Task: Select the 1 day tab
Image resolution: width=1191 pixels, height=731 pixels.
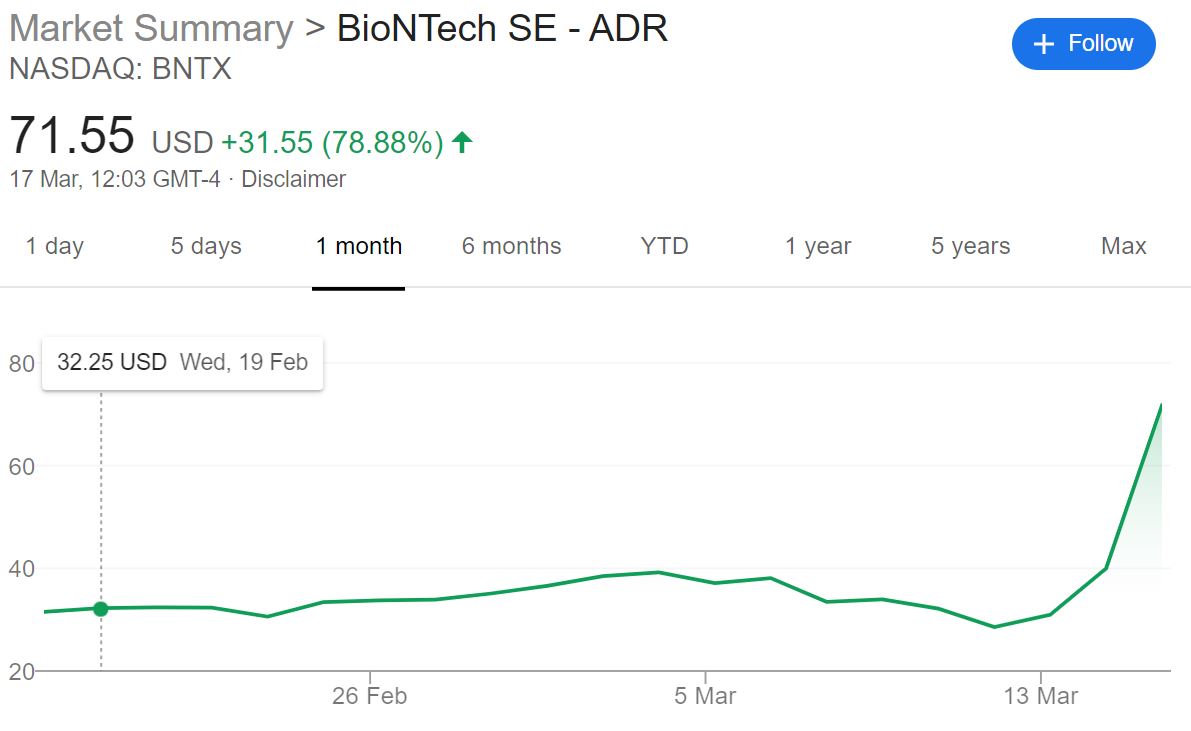Action: (x=55, y=246)
